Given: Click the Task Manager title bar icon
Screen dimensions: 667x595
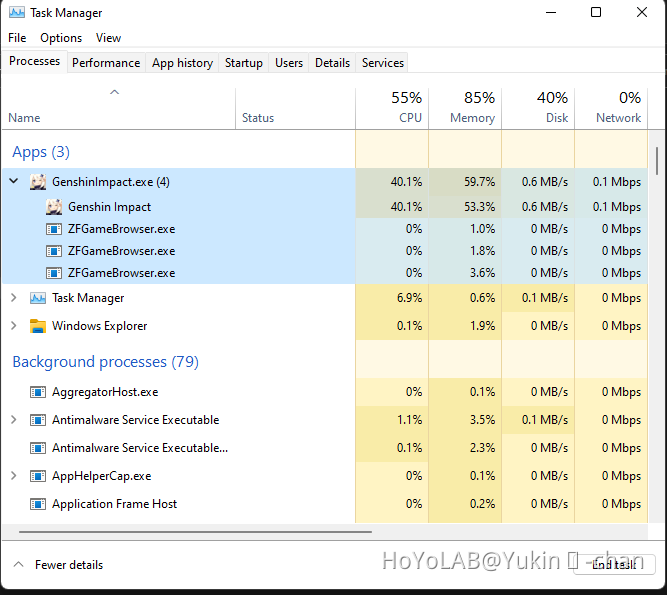Looking at the screenshot, I should pyautogui.click(x=17, y=12).
